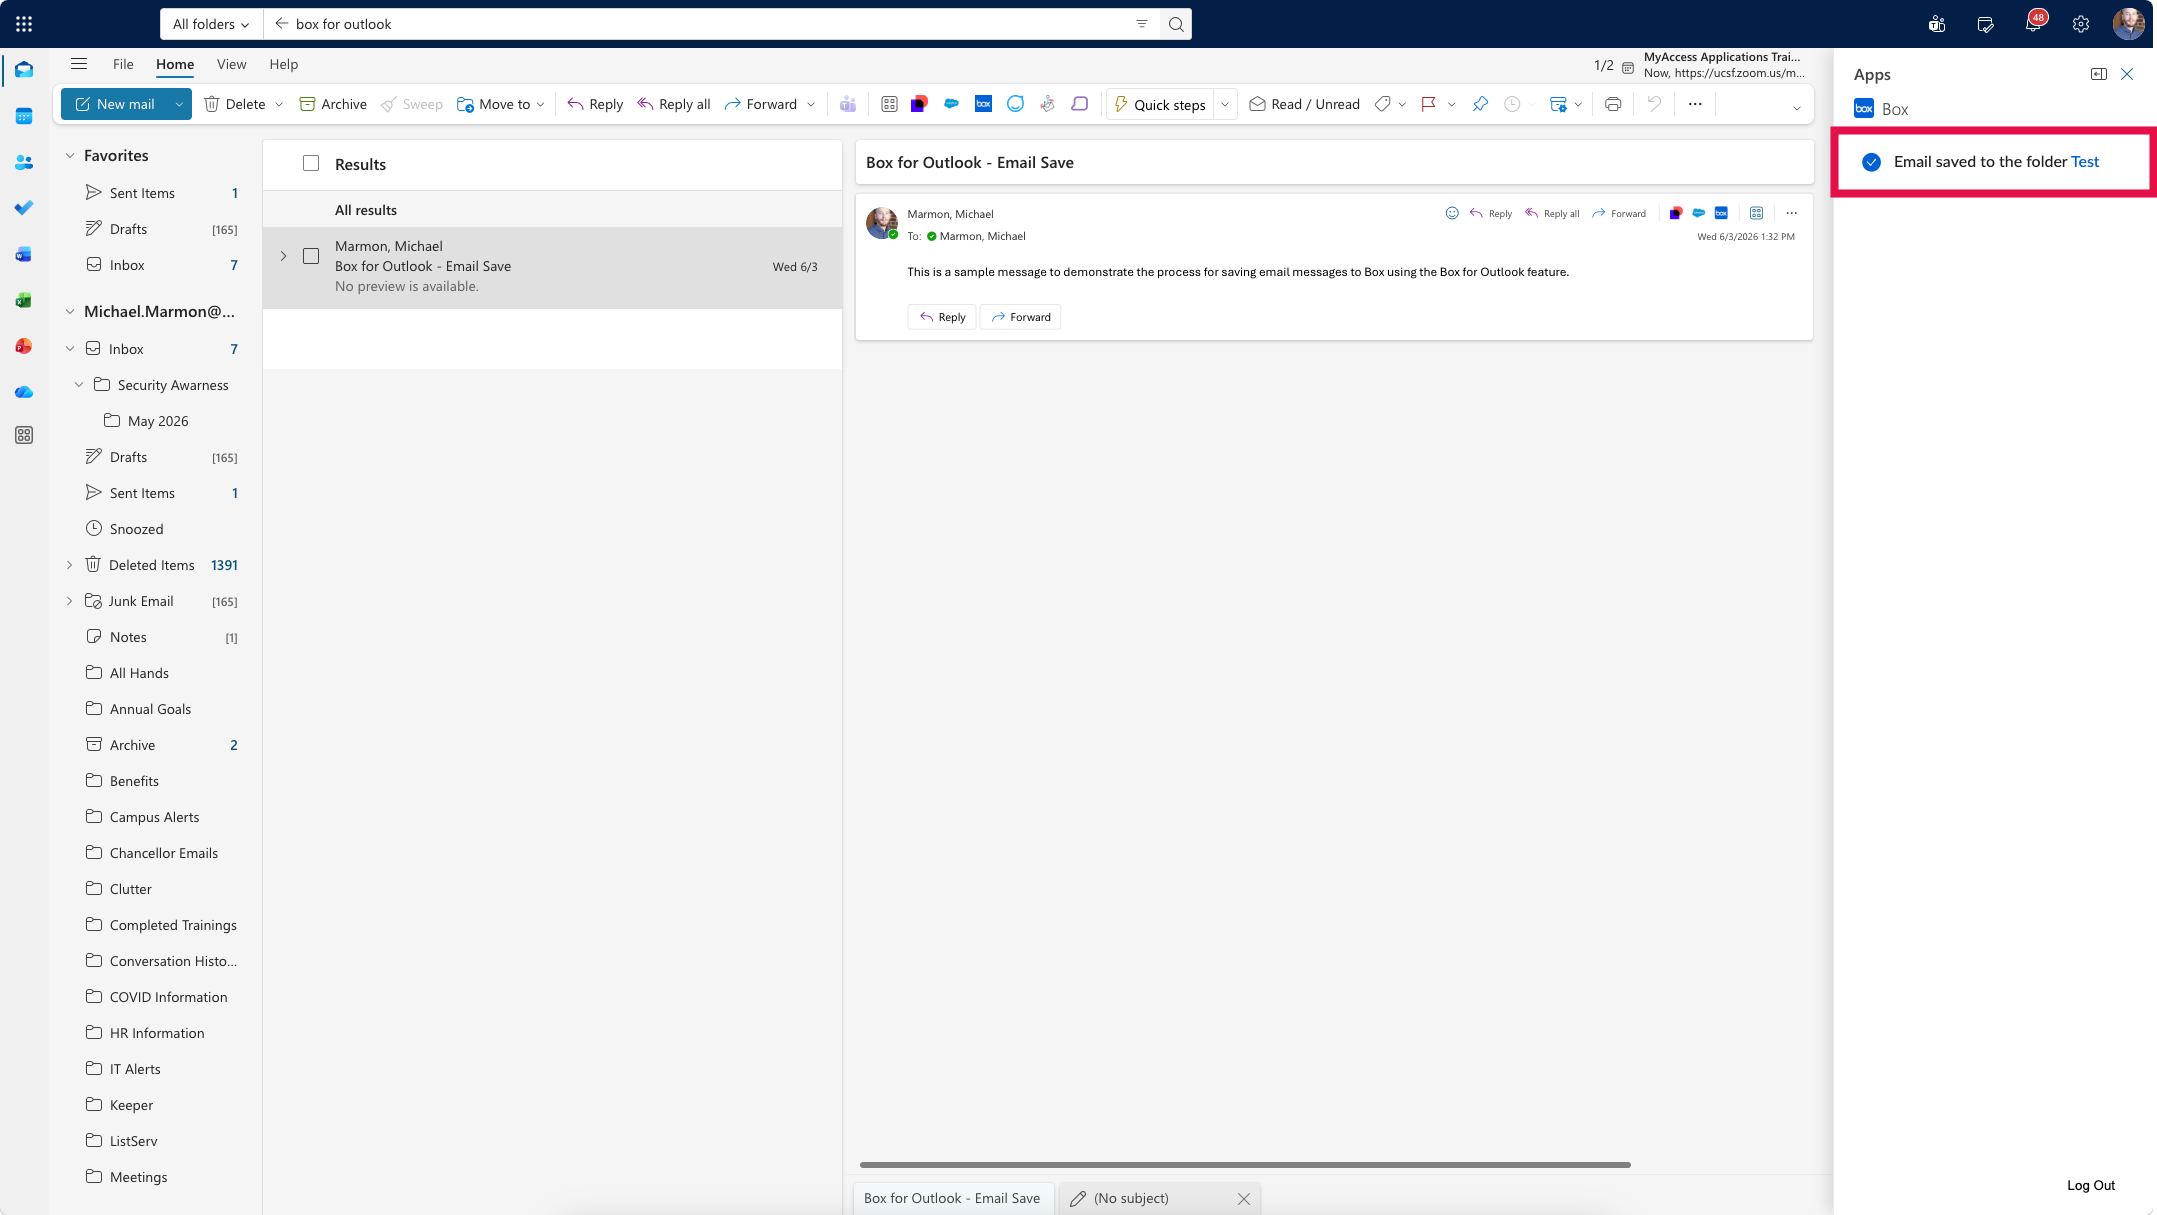
Task: Open the All folders search scope dropdown
Action: [211, 24]
